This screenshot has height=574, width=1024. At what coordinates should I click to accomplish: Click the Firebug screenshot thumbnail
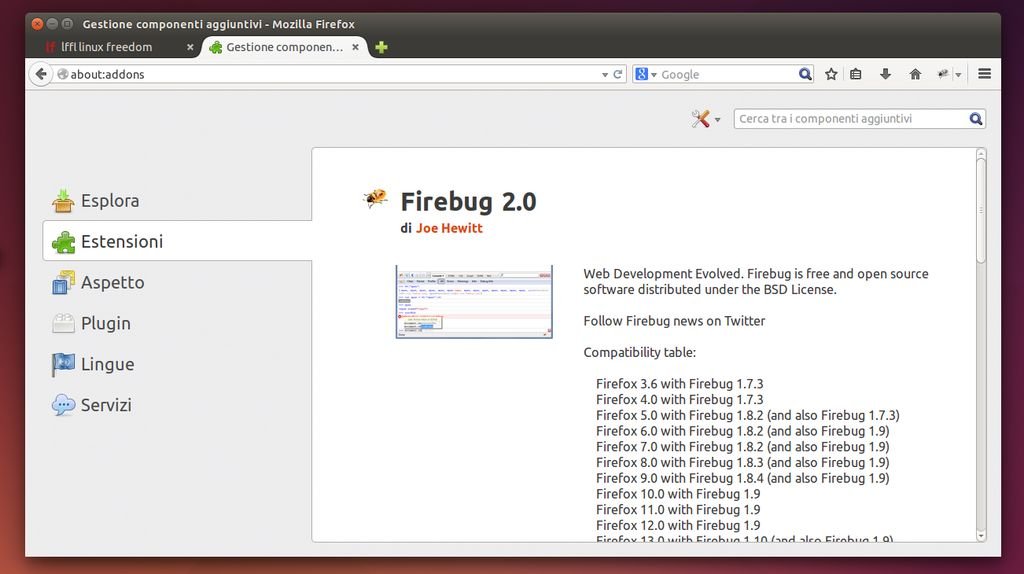point(474,301)
